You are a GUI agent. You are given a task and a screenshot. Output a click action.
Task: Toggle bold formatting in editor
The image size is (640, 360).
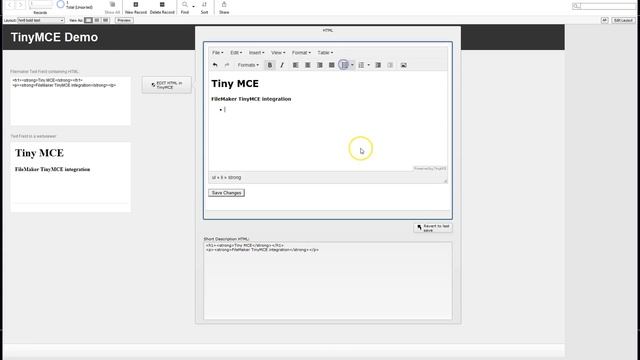pos(270,65)
